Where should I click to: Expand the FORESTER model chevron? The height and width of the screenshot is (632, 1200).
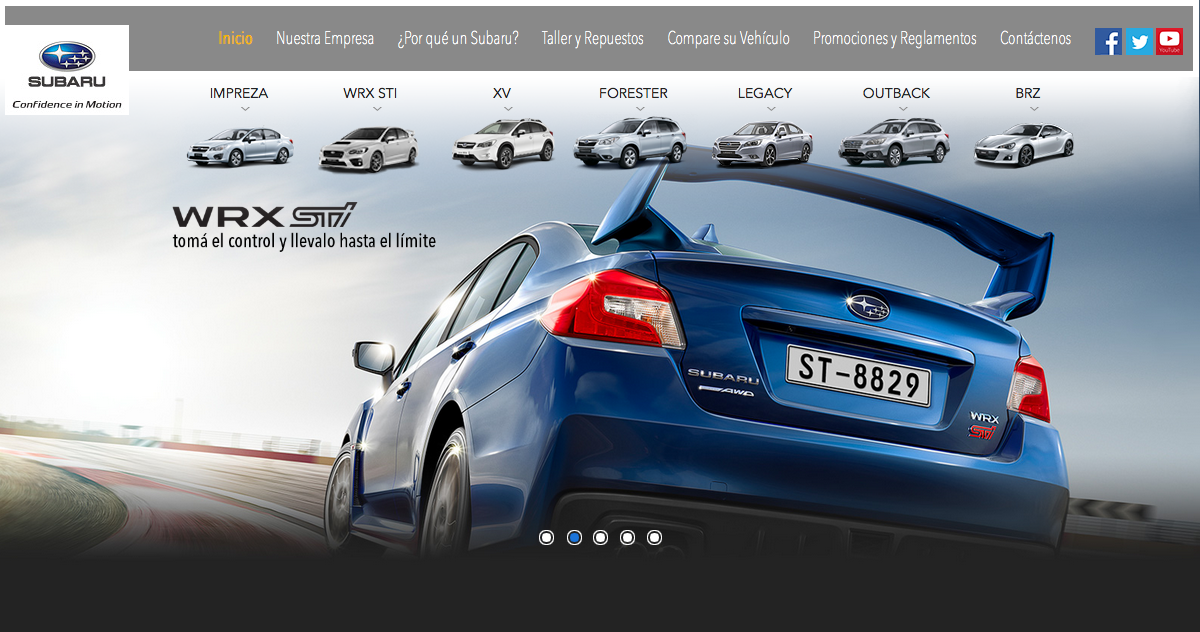[x=640, y=109]
